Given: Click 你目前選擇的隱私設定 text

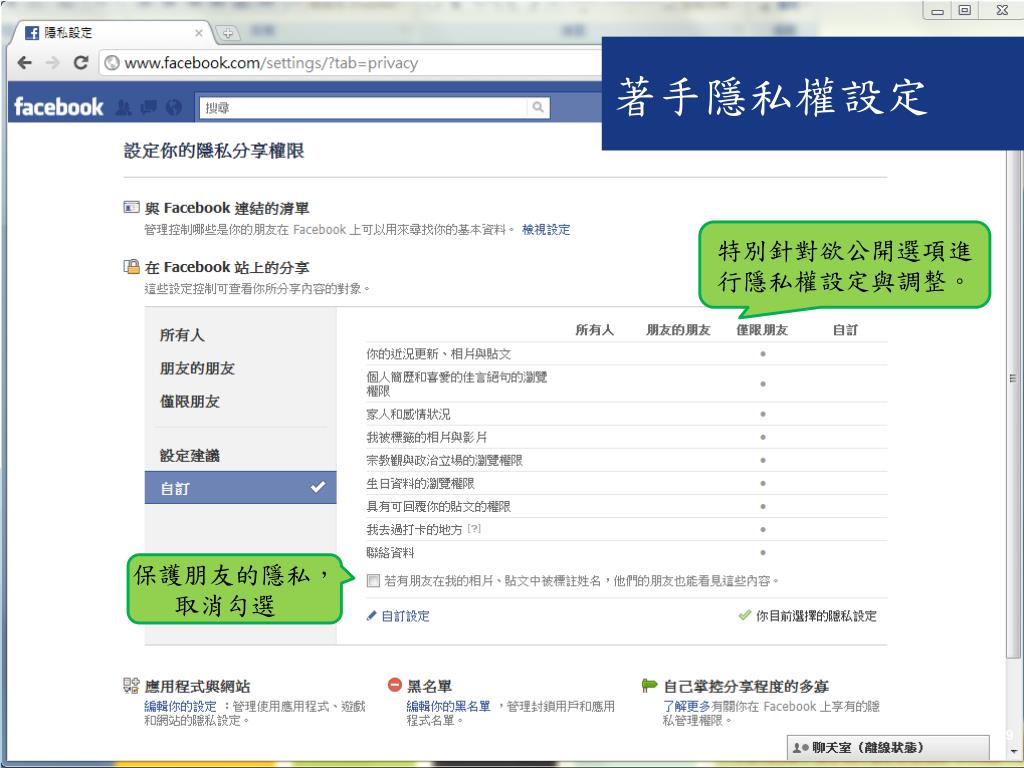Looking at the screenshot, I should pyautogui.click(x=816, y=616).
